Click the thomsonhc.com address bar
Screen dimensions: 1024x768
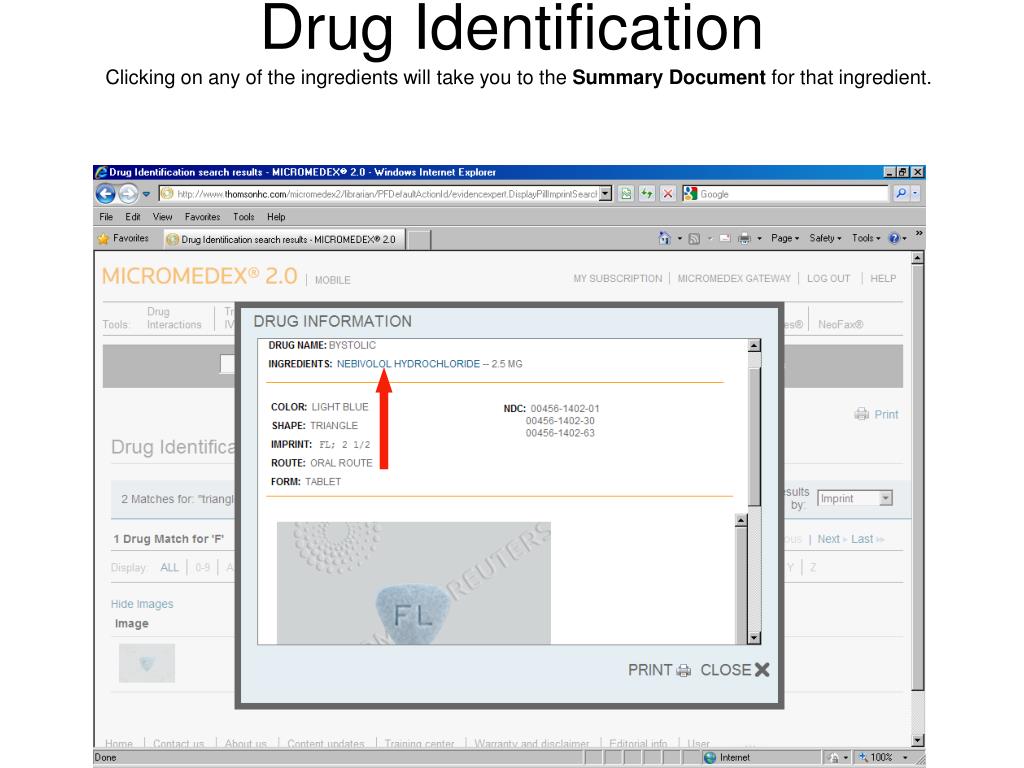coord(379,194)
